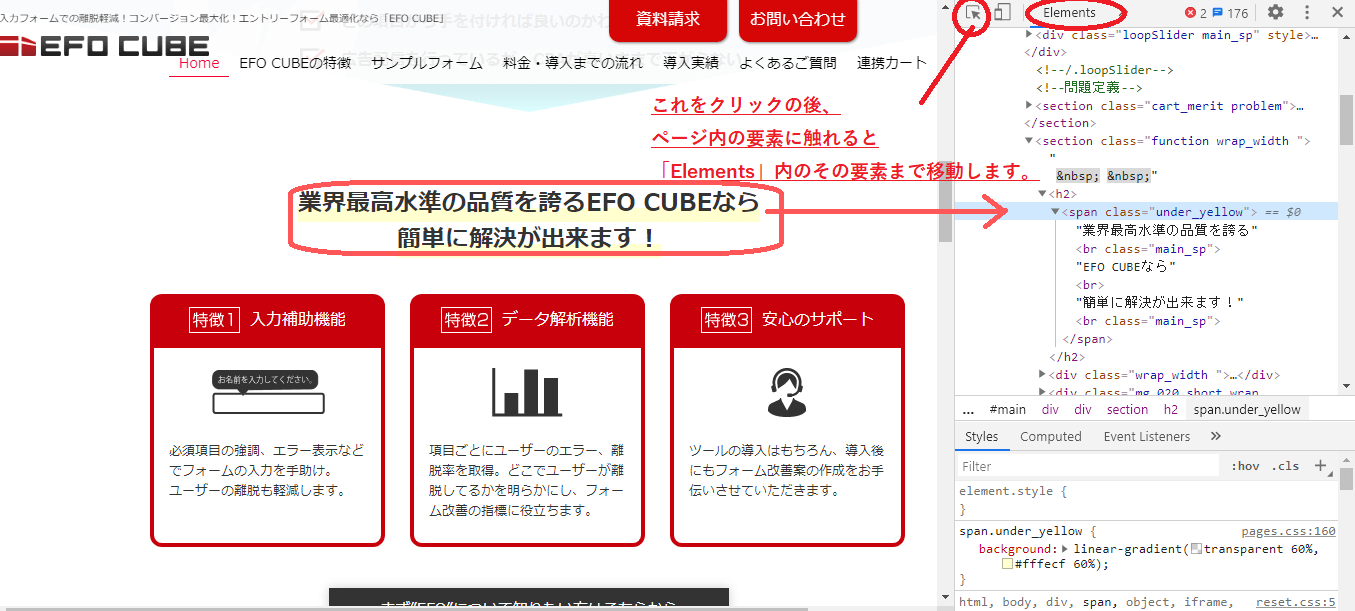Screen dimensions: 1355x611
Task: Open the #fffecf color swatch
Action: pyautogui.click(x=1007, y=565)
